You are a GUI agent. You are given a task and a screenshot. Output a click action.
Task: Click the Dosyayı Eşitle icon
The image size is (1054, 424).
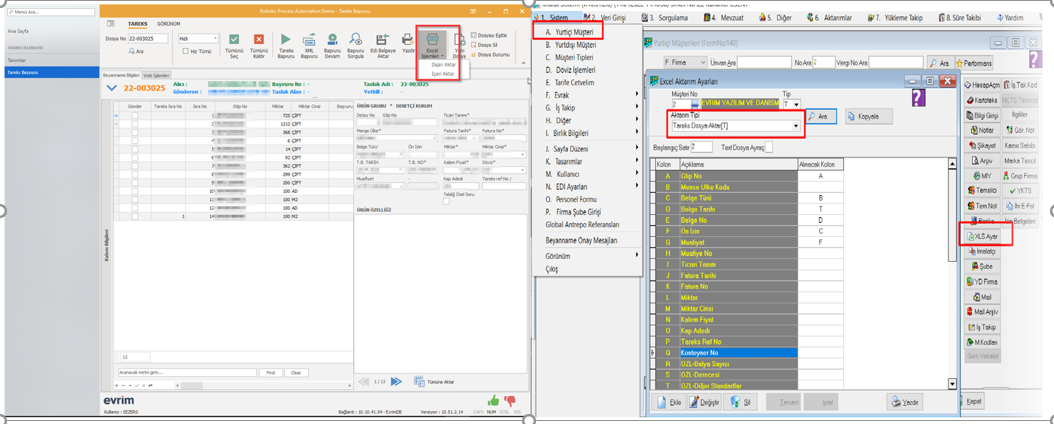click(473, 35)
